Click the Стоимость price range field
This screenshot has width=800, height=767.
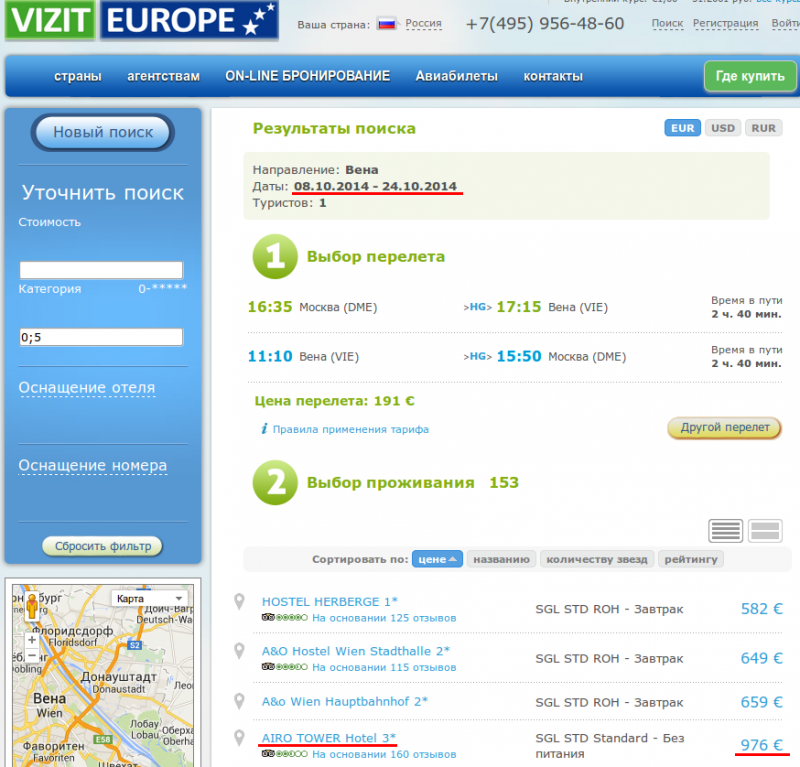pyautogui.click(x=101, y=270)
